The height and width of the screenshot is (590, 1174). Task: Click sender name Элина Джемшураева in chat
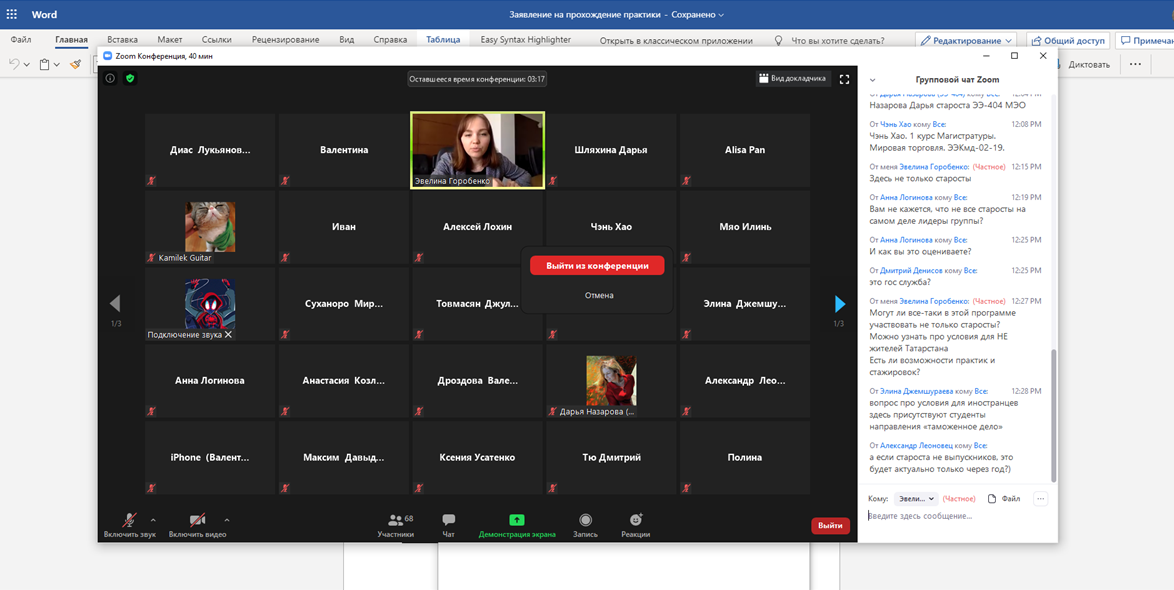[x=916, y=392]
